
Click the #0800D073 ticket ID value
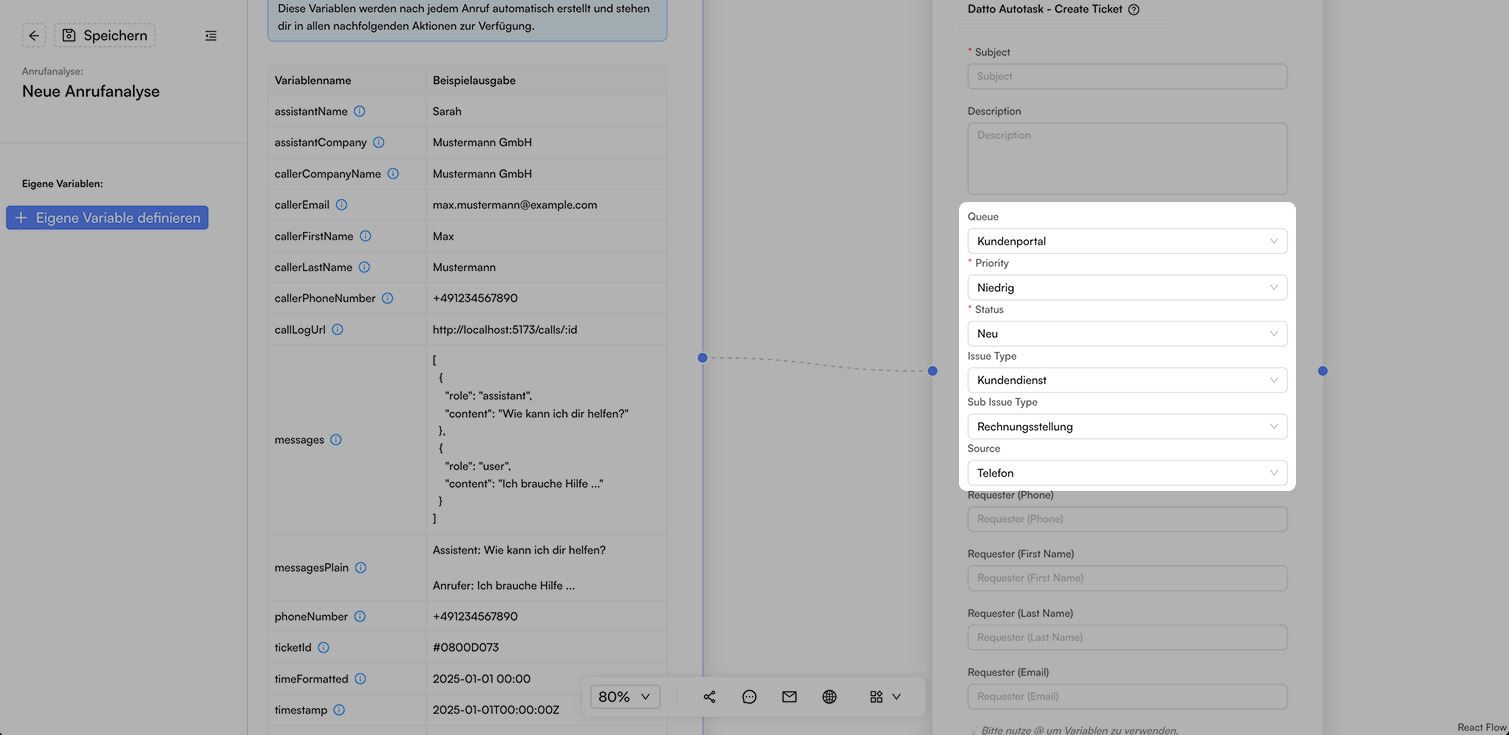[x=466, y=647]
